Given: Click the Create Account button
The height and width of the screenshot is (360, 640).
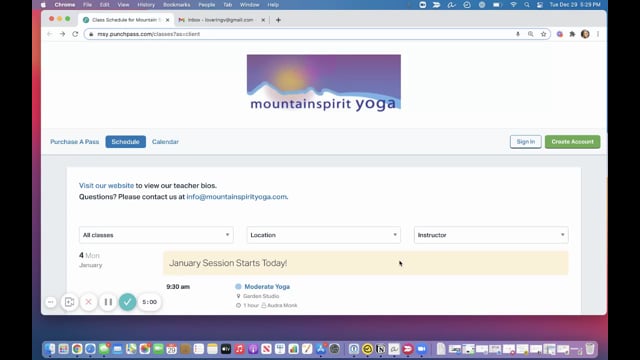Looking at the screenshot, I should coord(572,142).
